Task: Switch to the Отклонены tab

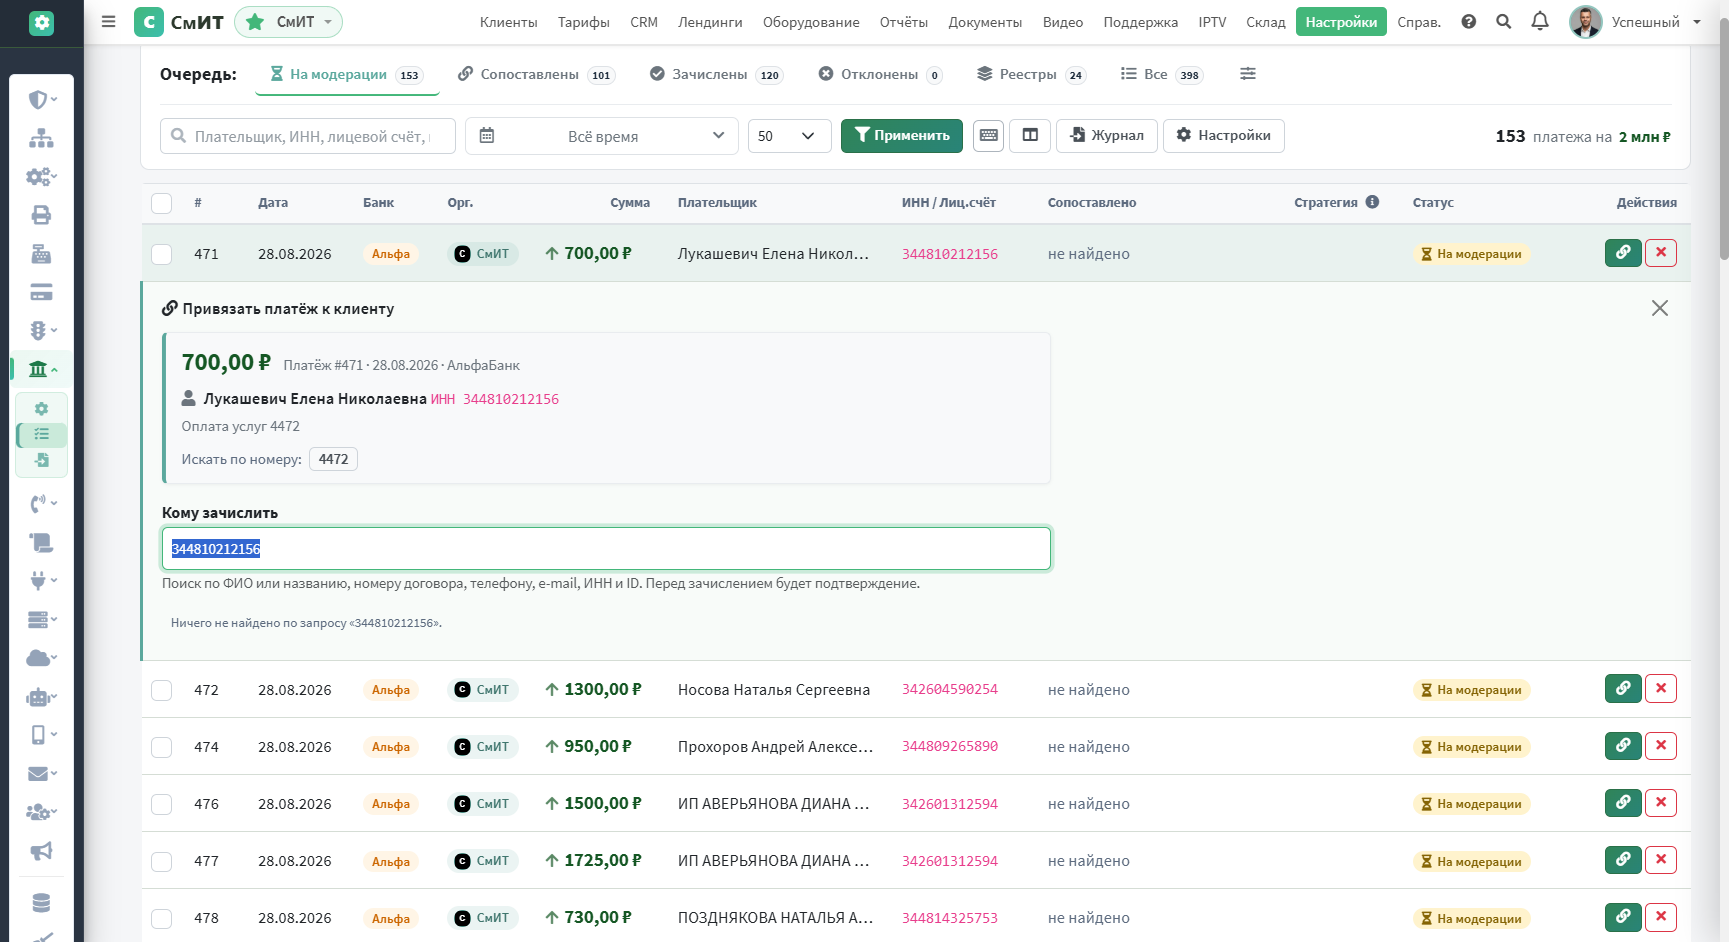Action: [880, 74]
